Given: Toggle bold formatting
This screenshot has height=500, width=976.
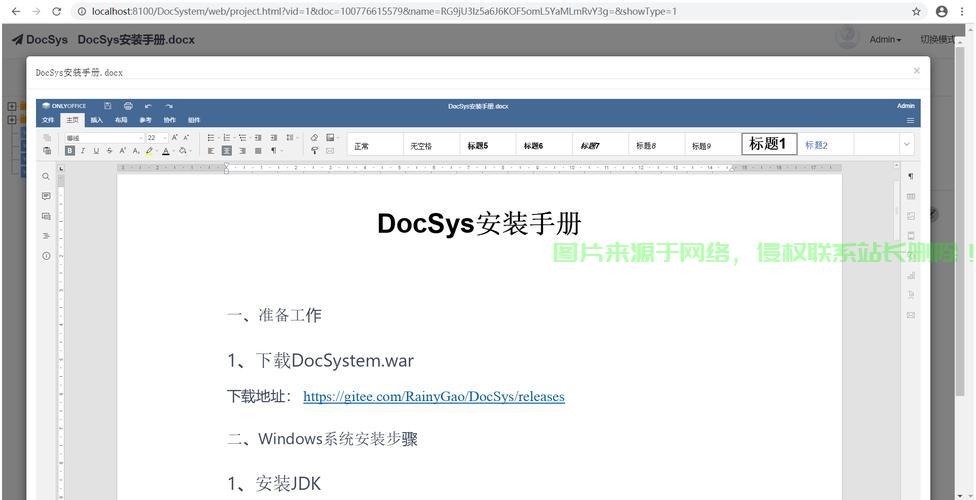Looking at the screenshot, I should click(70, 151).
